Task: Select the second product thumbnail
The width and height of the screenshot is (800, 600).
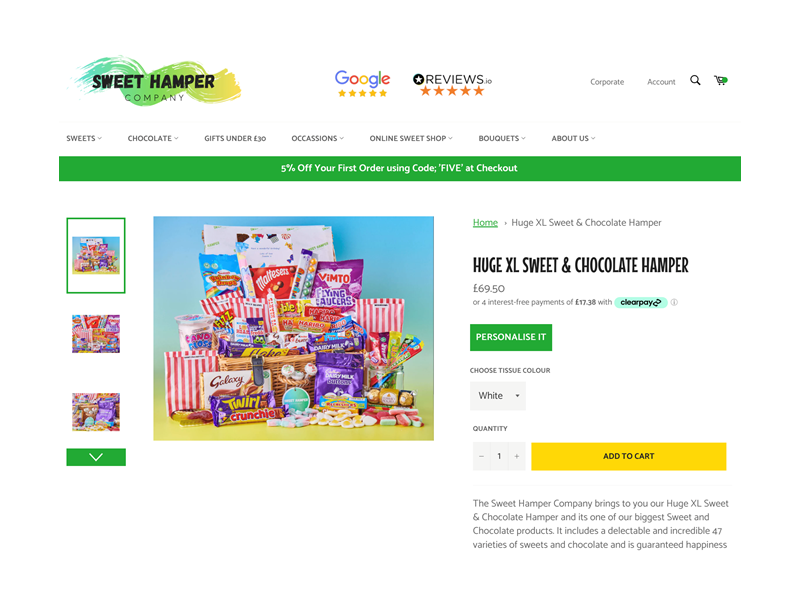Action: click(96, 334)
